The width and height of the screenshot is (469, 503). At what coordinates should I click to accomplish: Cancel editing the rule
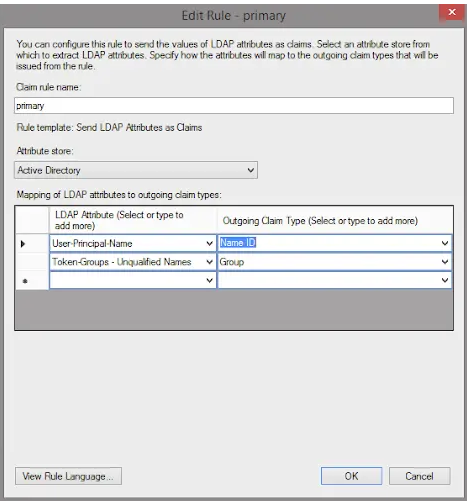click(x=419, y=476)
